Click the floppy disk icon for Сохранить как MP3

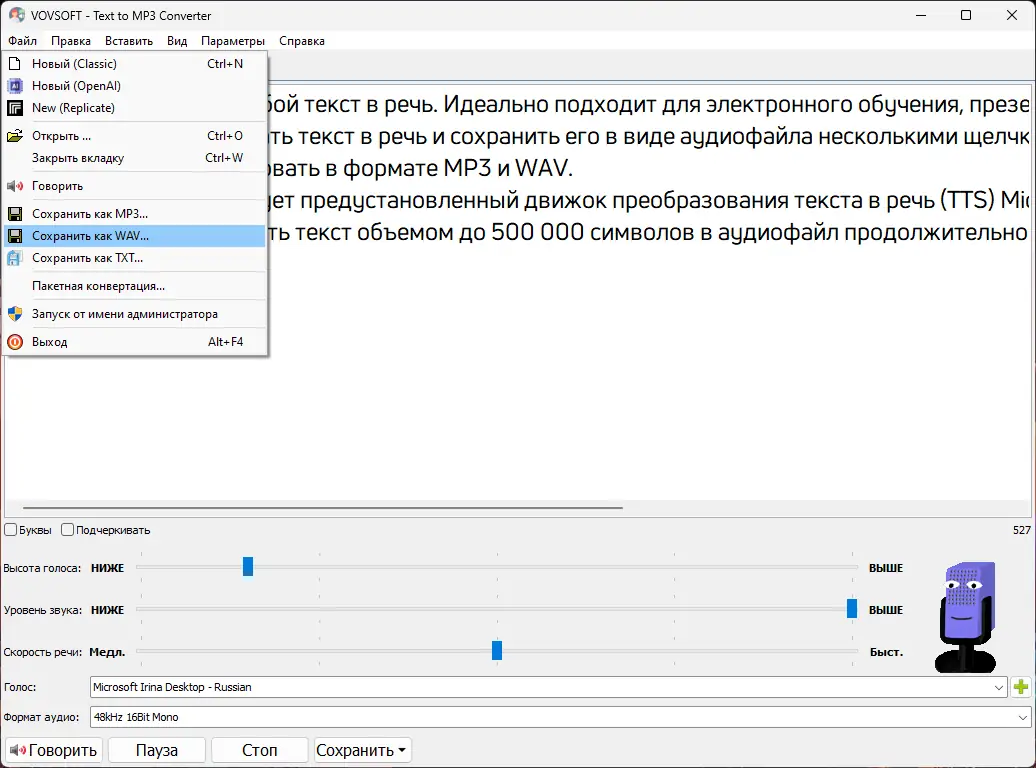[x=15, y=214]
